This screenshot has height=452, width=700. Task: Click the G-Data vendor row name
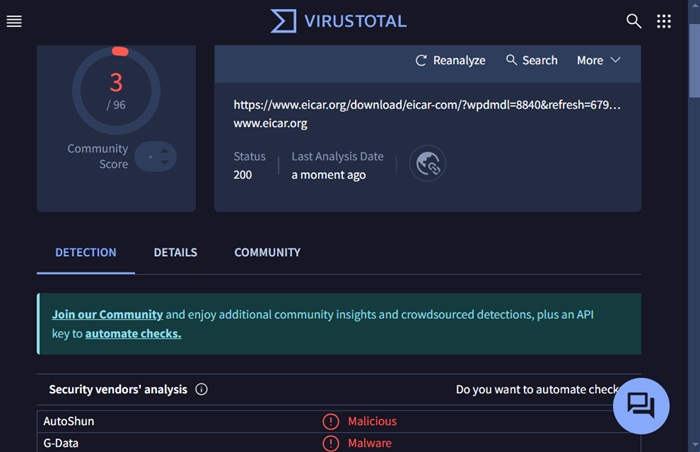(61, 443)
